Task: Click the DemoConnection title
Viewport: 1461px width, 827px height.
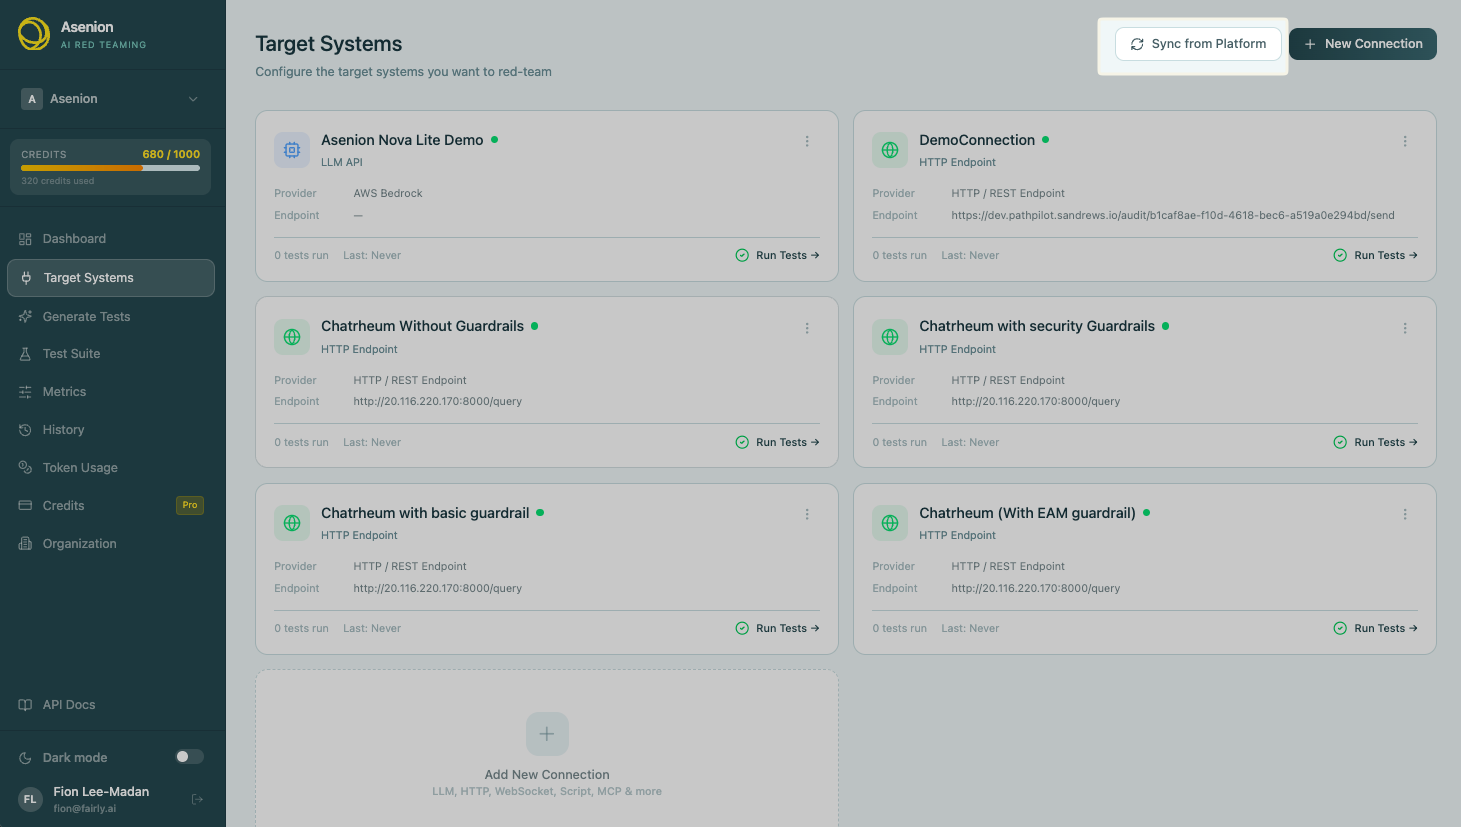Action: [x=977, y=140]
